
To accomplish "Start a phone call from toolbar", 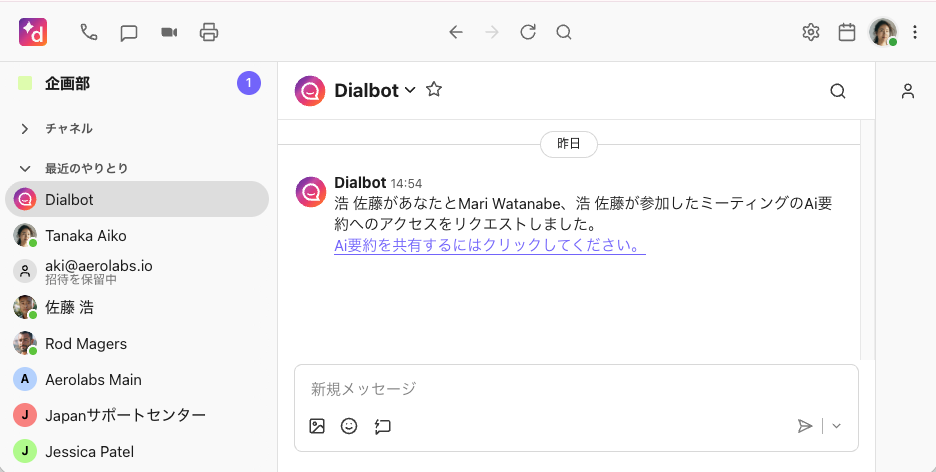I will [89, 32].
